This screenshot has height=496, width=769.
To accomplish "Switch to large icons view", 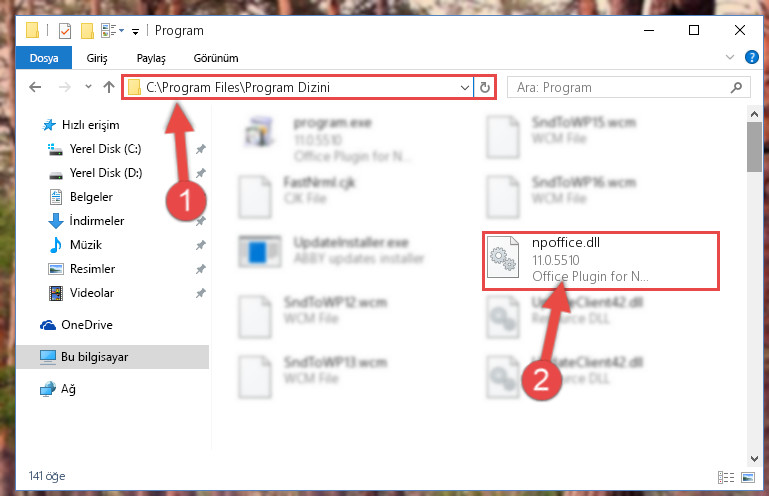I will point(748,477).
